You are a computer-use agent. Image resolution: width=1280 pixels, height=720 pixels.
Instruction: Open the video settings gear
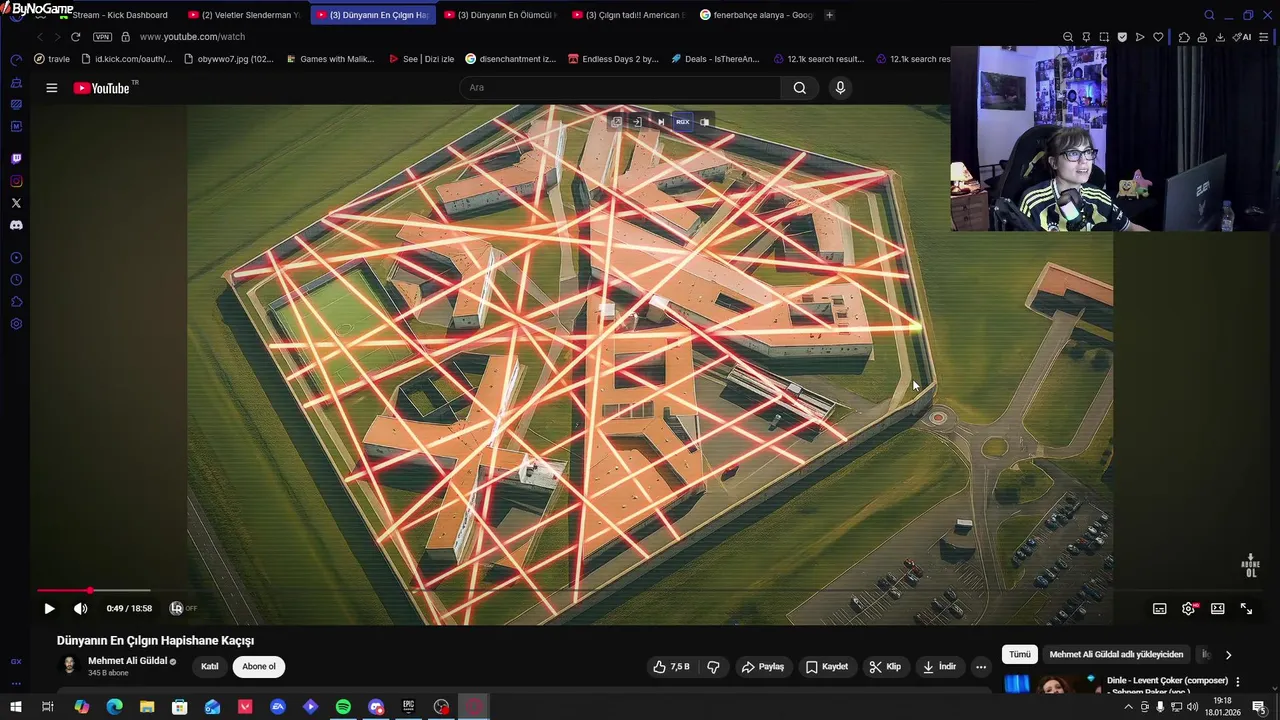pos(1189,608)
